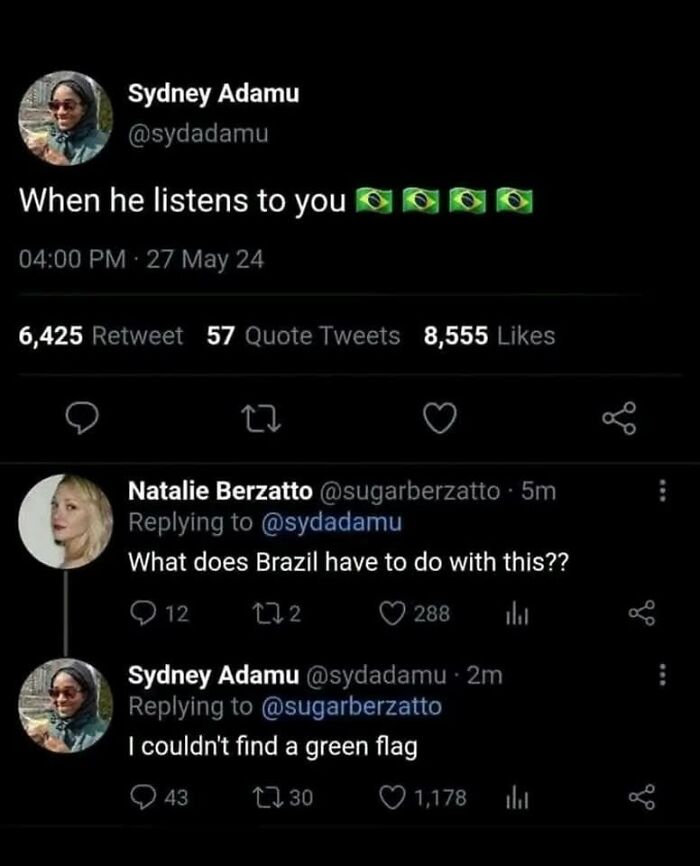View analytics on Sydney's green flag reply
The image size is (700, 866).
pos(517,799)
